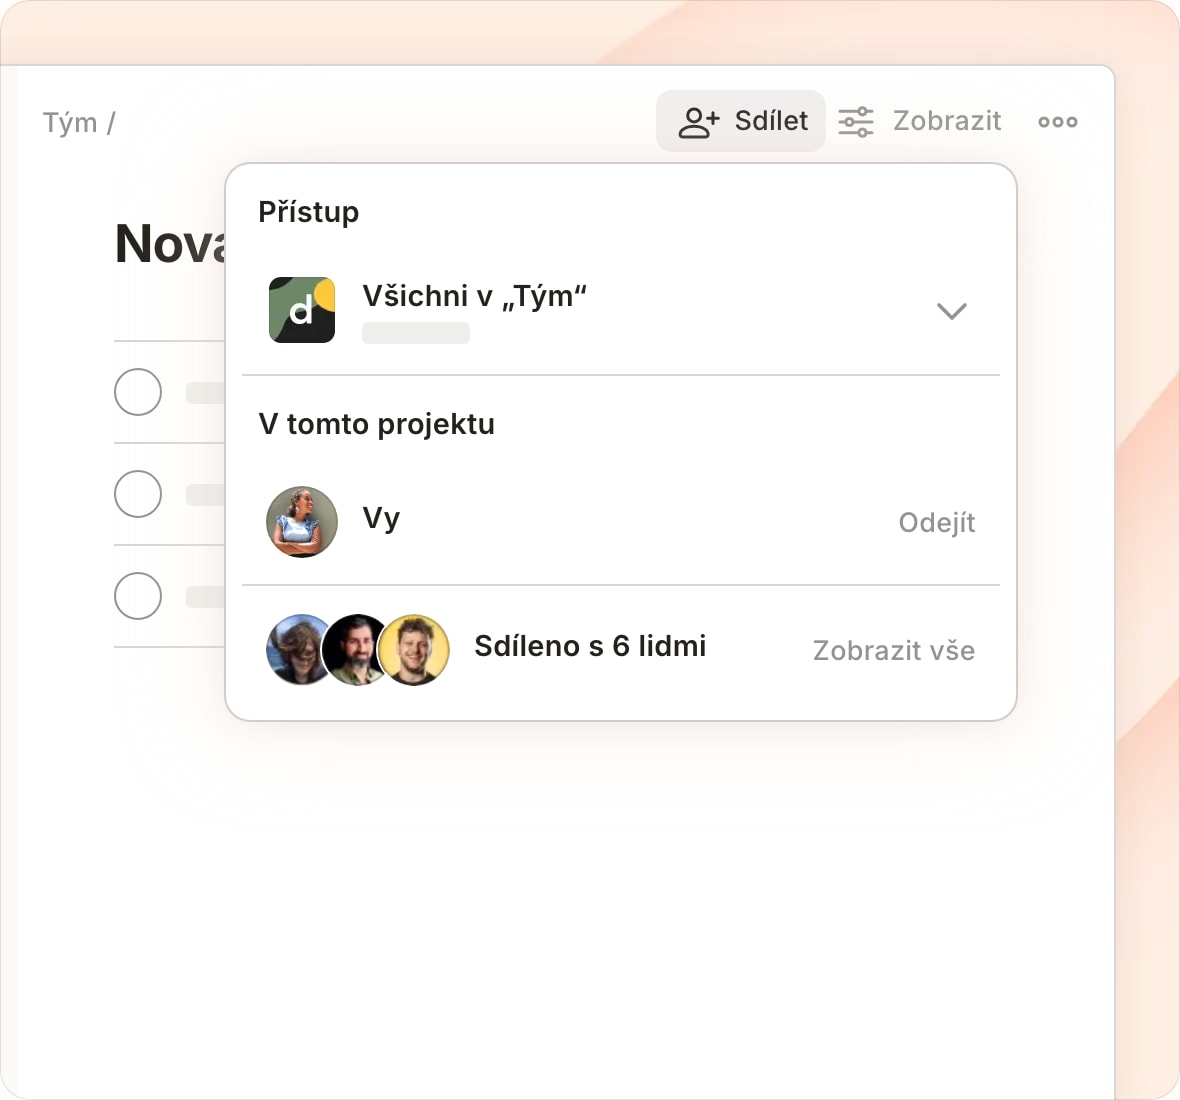Click Zobrazit vše to see all members

pyautogui.click(x=893, y=650)
